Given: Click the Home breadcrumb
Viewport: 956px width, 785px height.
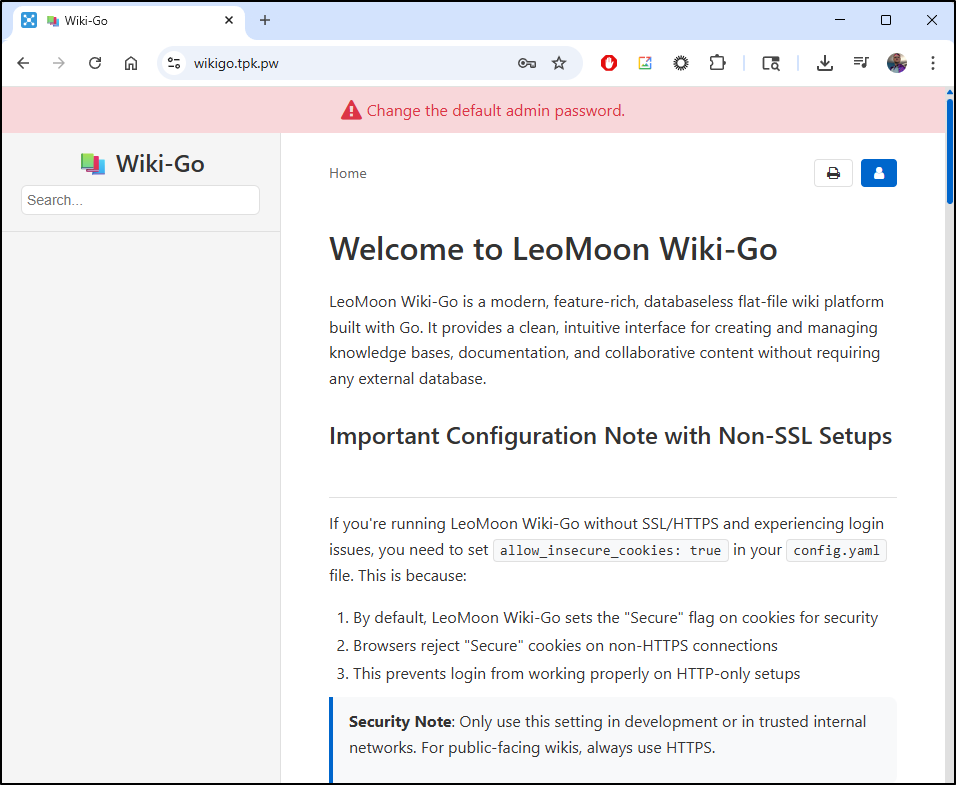Looking at the screenshot, I should click(348, 173).
